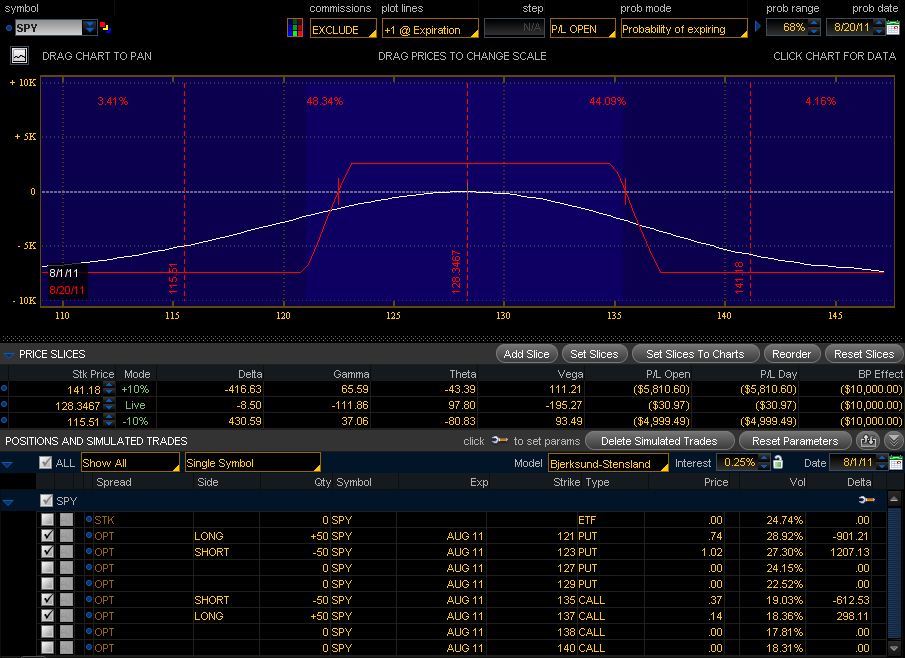Image resolution: width=905 pixels, height=658 pixels.
Task: Open the prob date calendar icon
Action: tap(893, 27)
